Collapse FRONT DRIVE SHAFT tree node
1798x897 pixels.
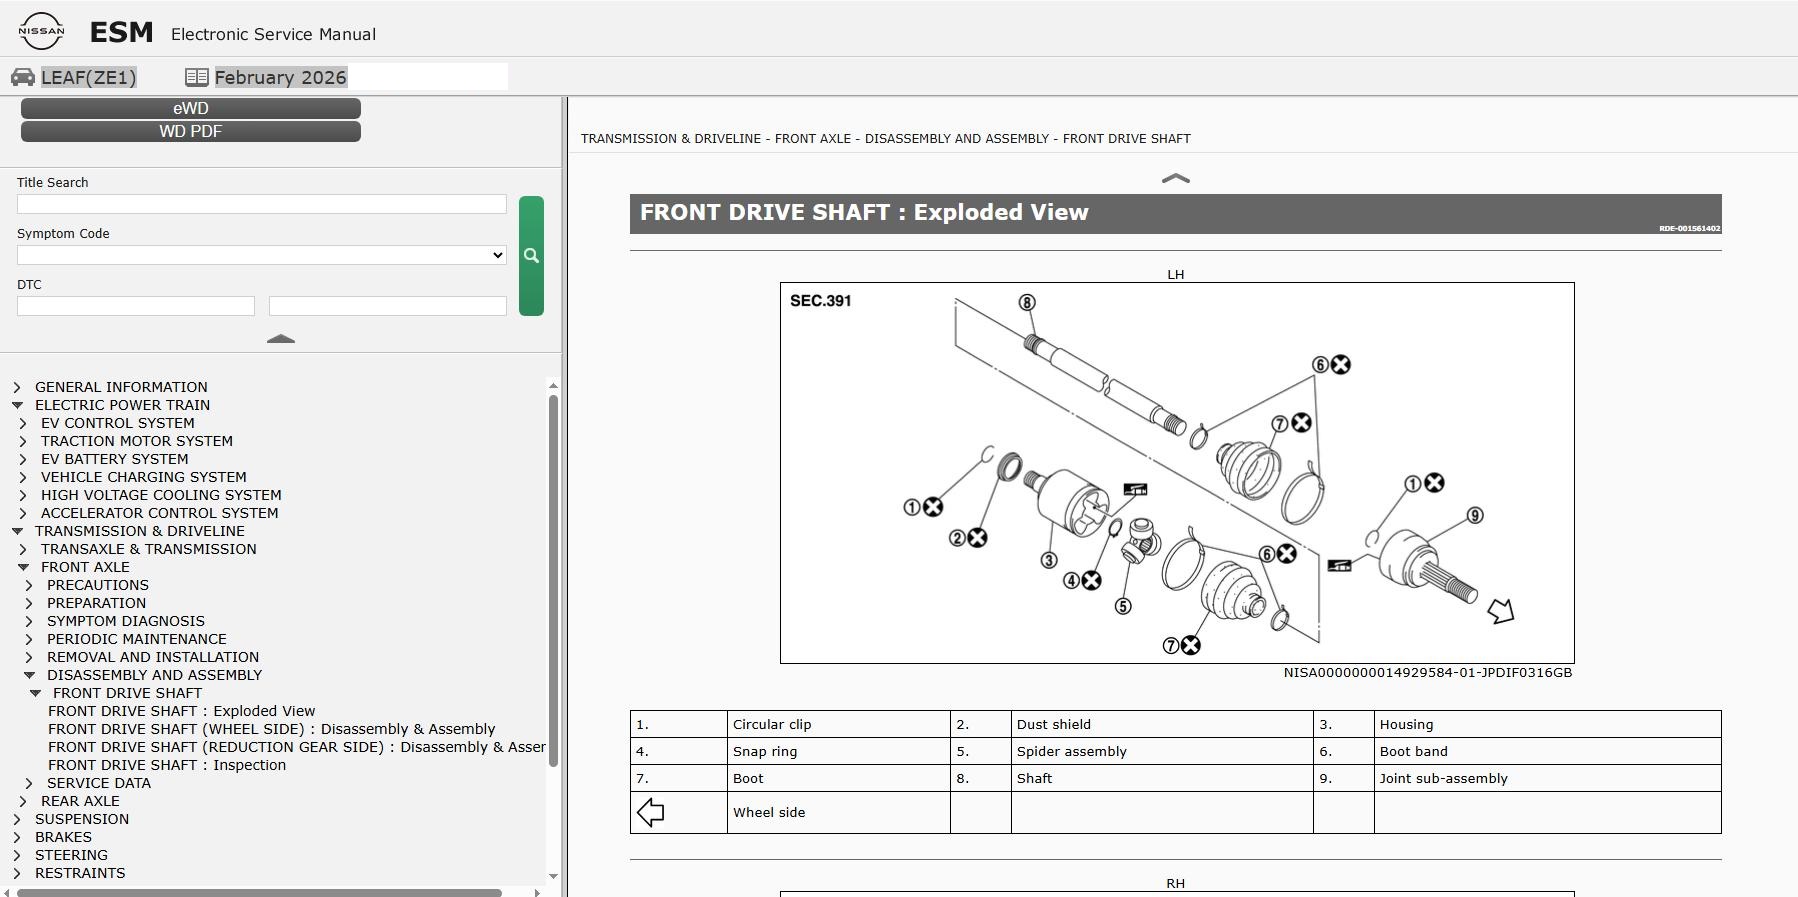pos(35,693)
